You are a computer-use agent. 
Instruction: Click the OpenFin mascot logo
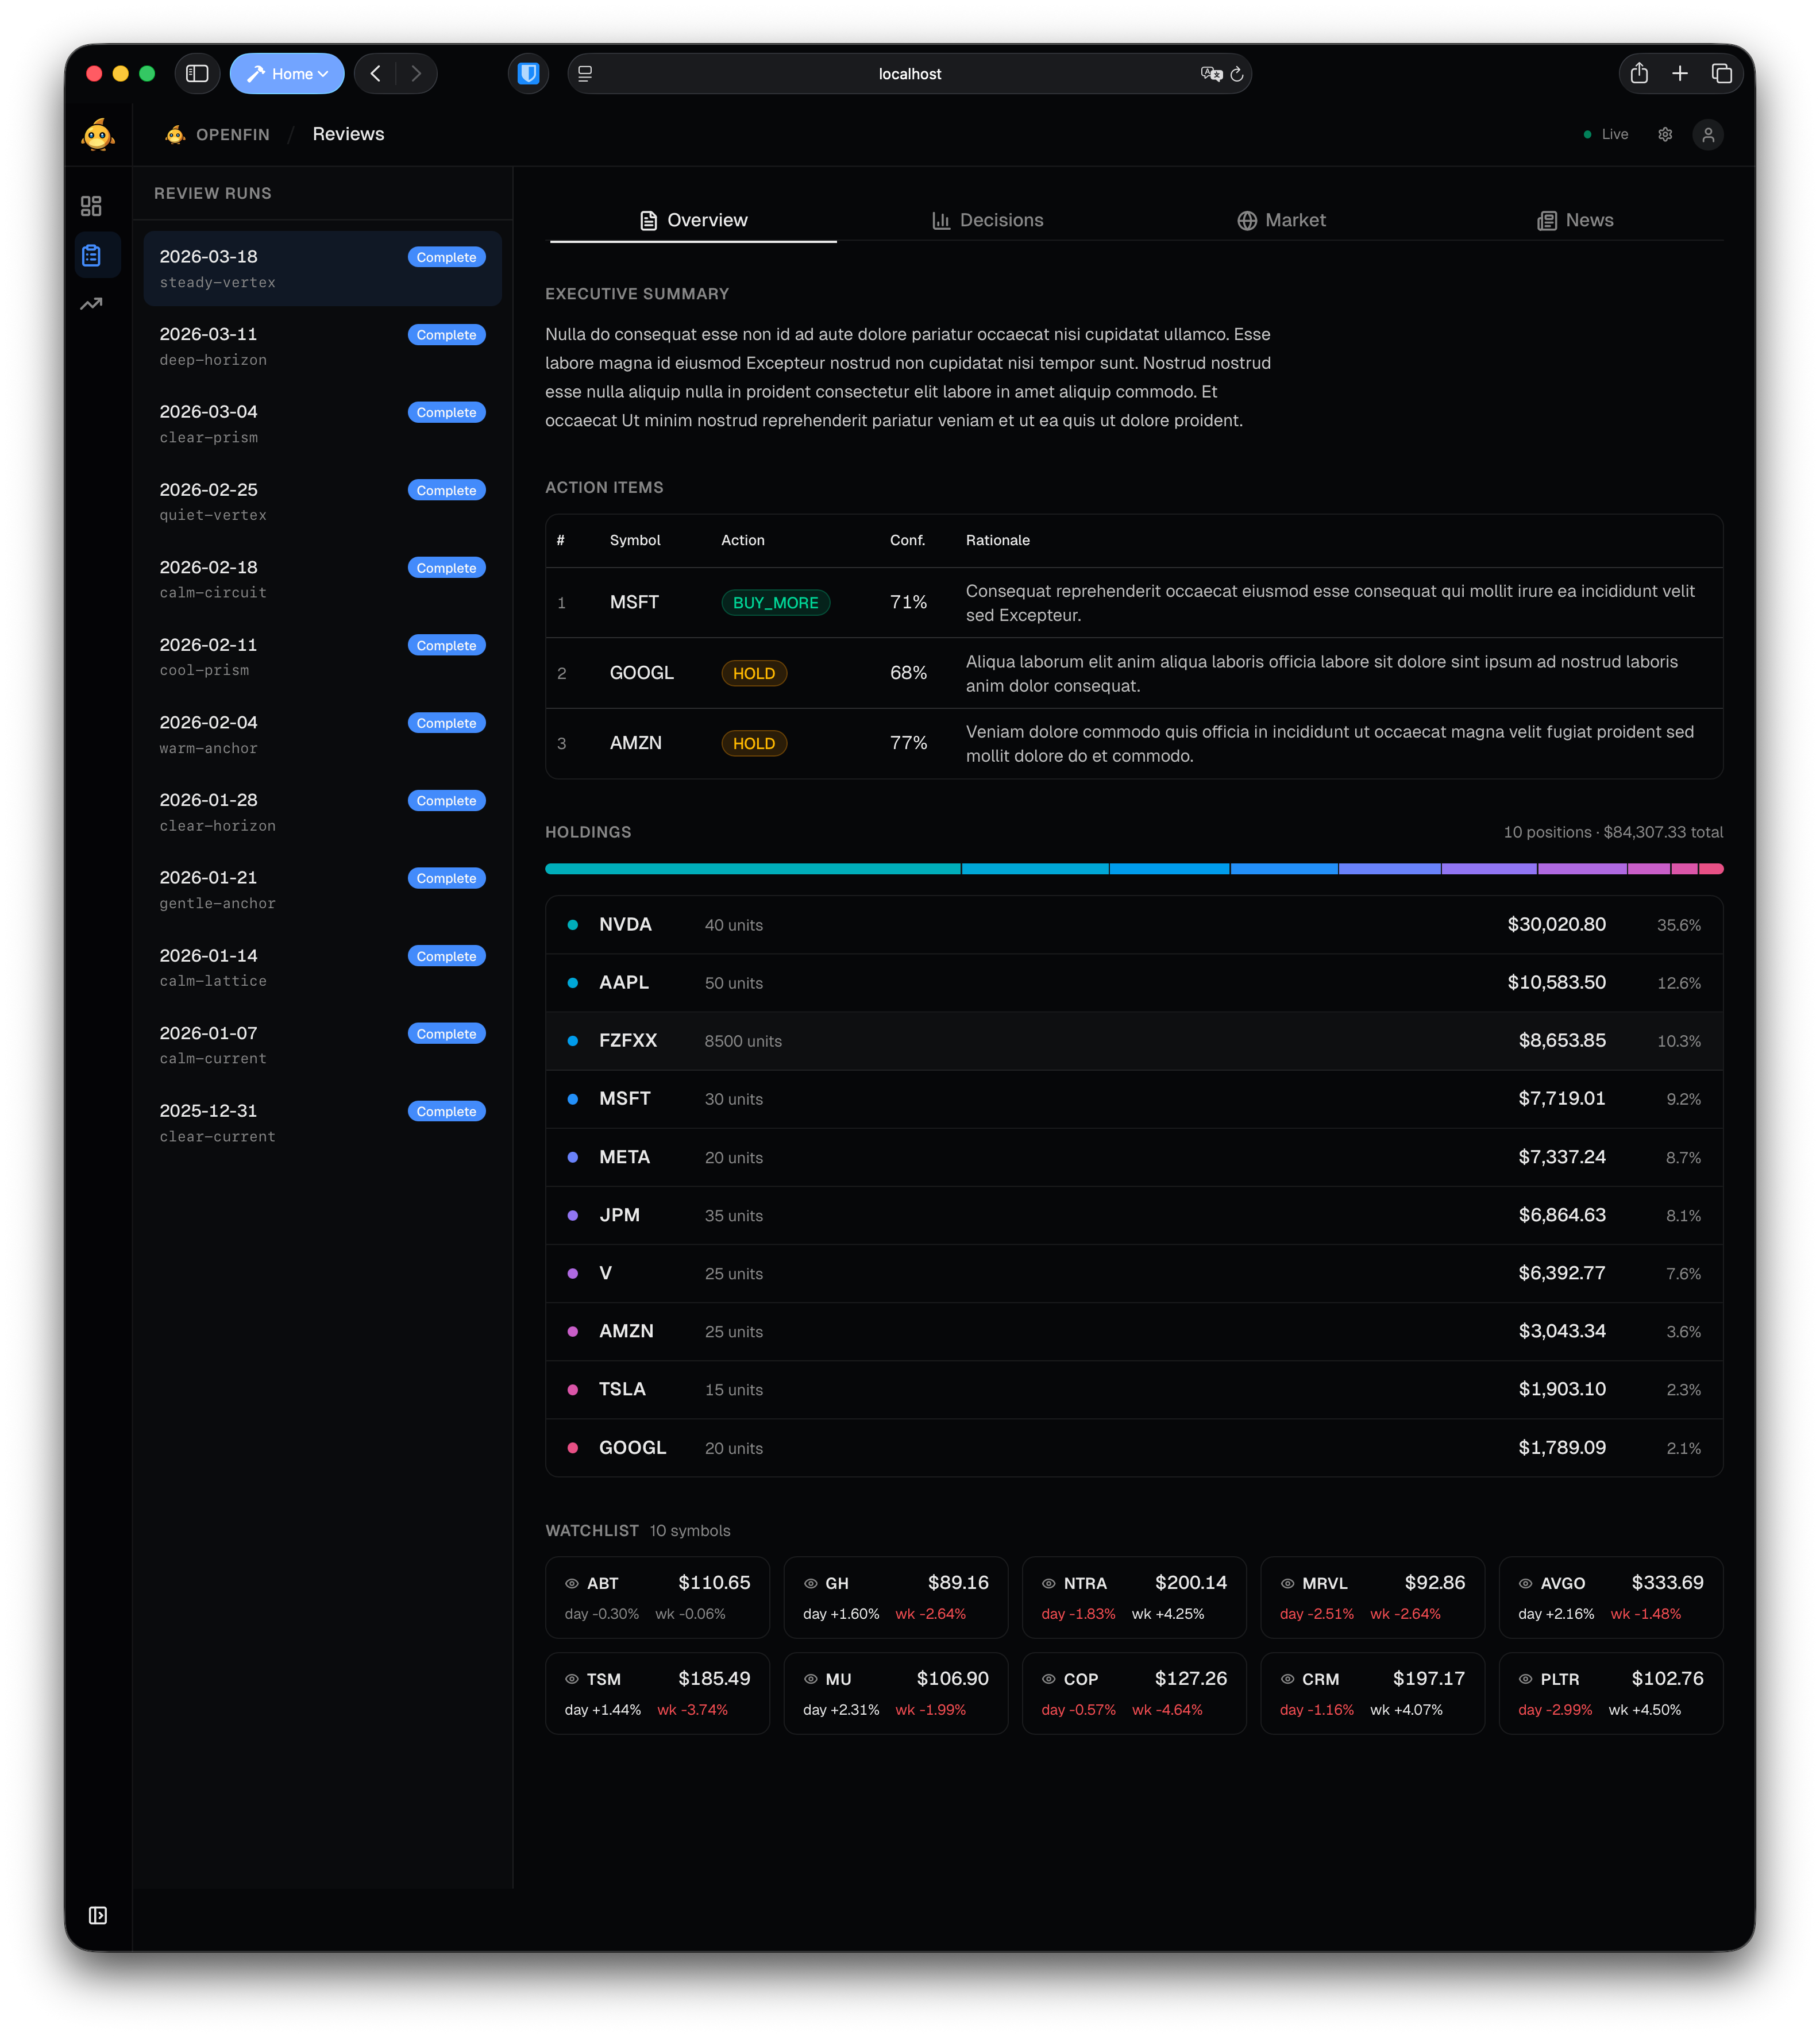pyautogui.click(x=98, y=134)
